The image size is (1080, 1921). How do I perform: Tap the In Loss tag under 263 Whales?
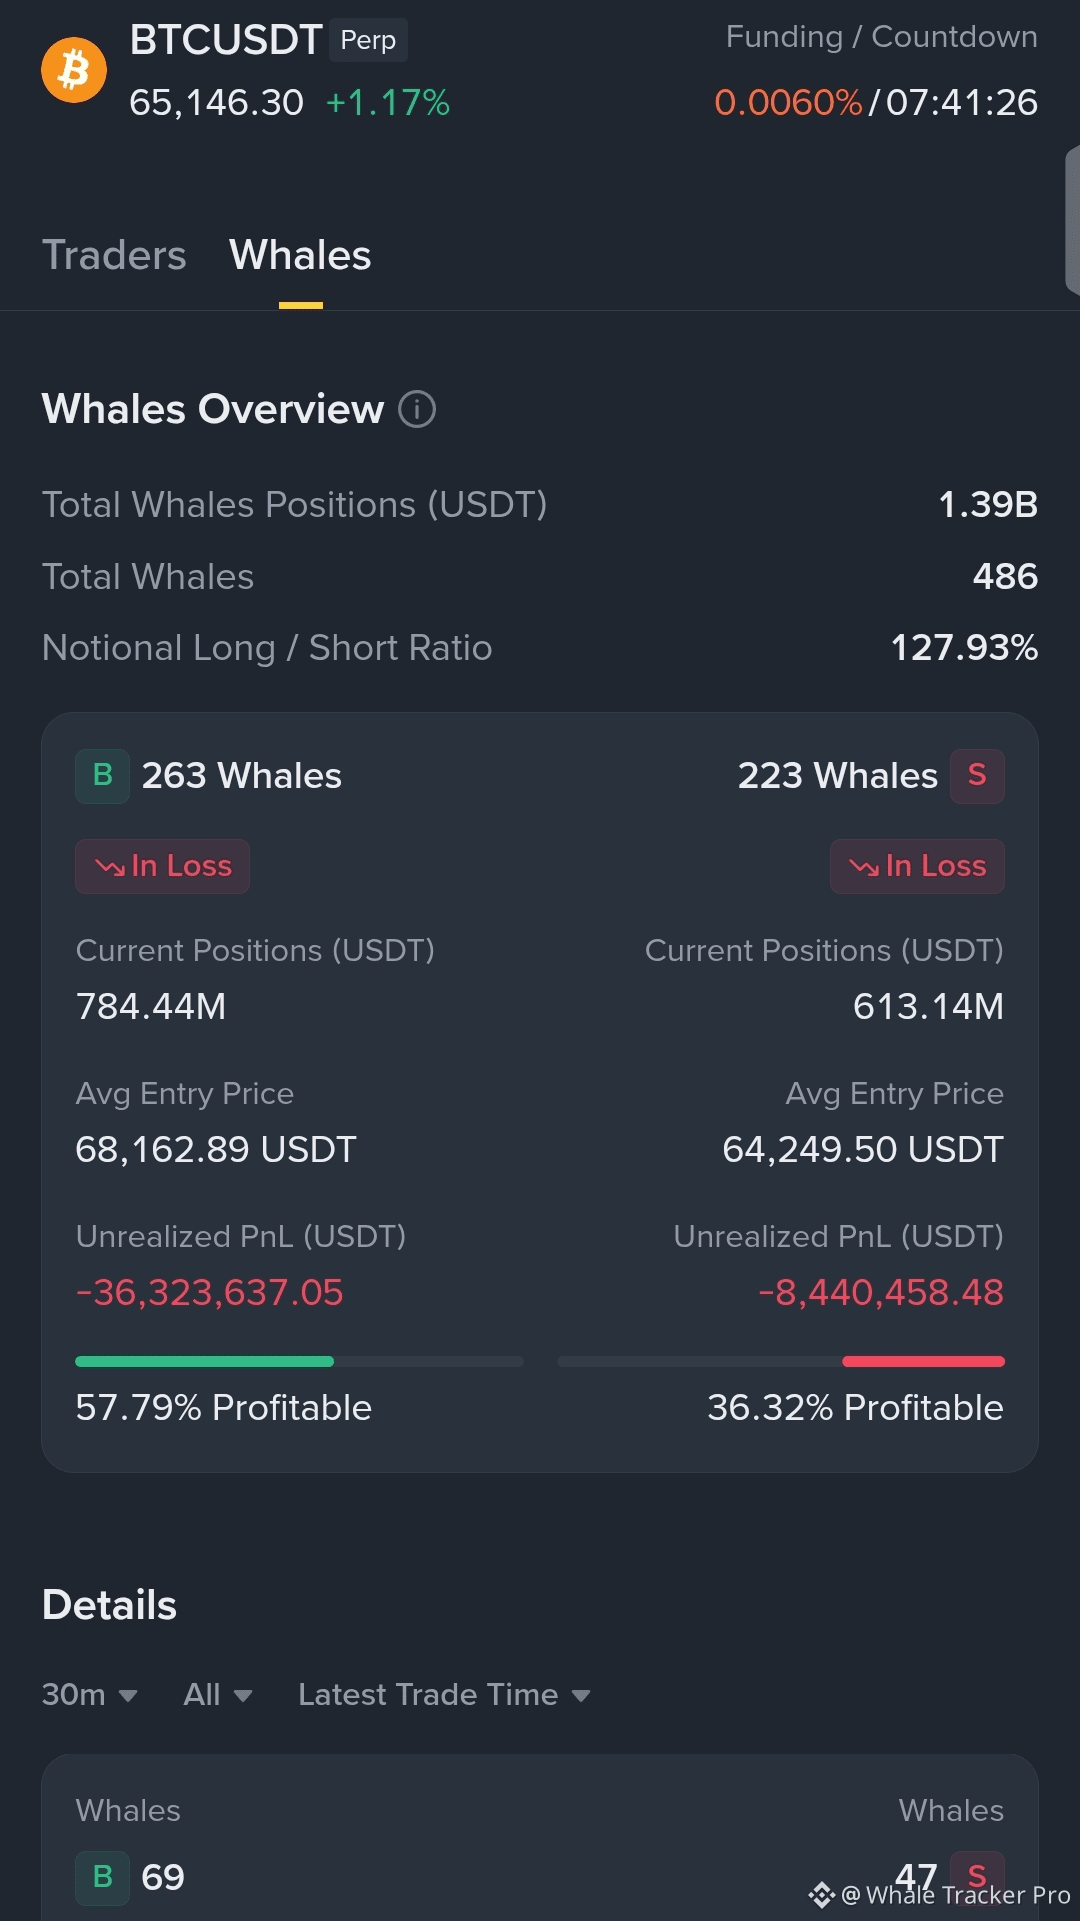point(162,866)
